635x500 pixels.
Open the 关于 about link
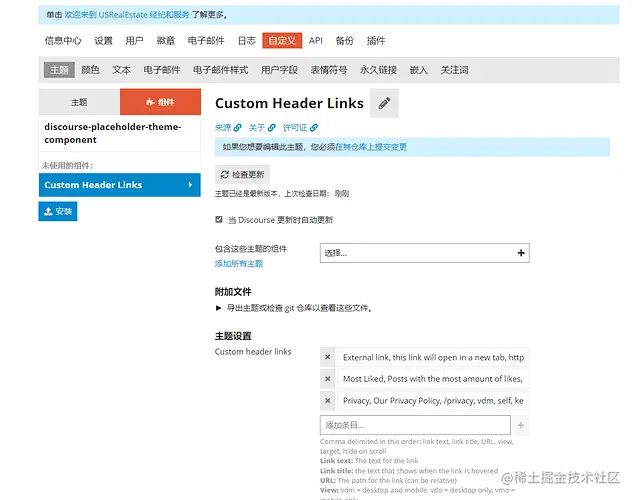262,128
